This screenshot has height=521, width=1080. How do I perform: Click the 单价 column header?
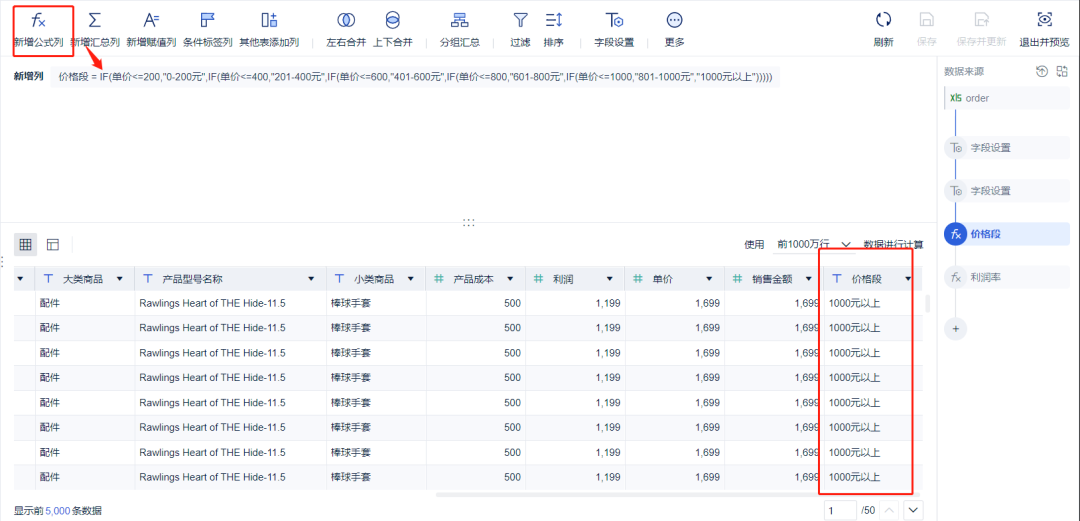point(674,278)
